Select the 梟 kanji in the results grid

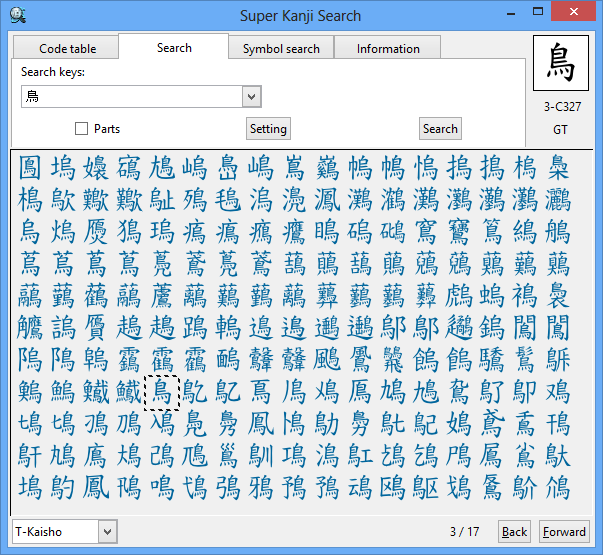[558, 167]
